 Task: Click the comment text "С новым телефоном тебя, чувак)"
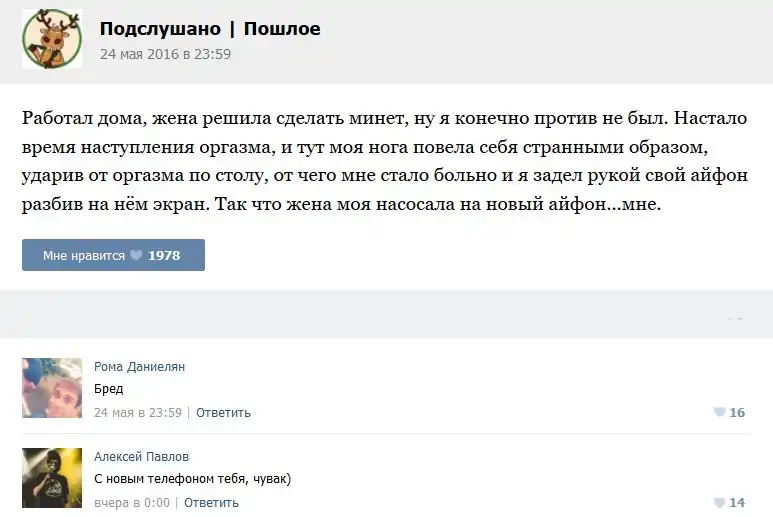[192, 479]
